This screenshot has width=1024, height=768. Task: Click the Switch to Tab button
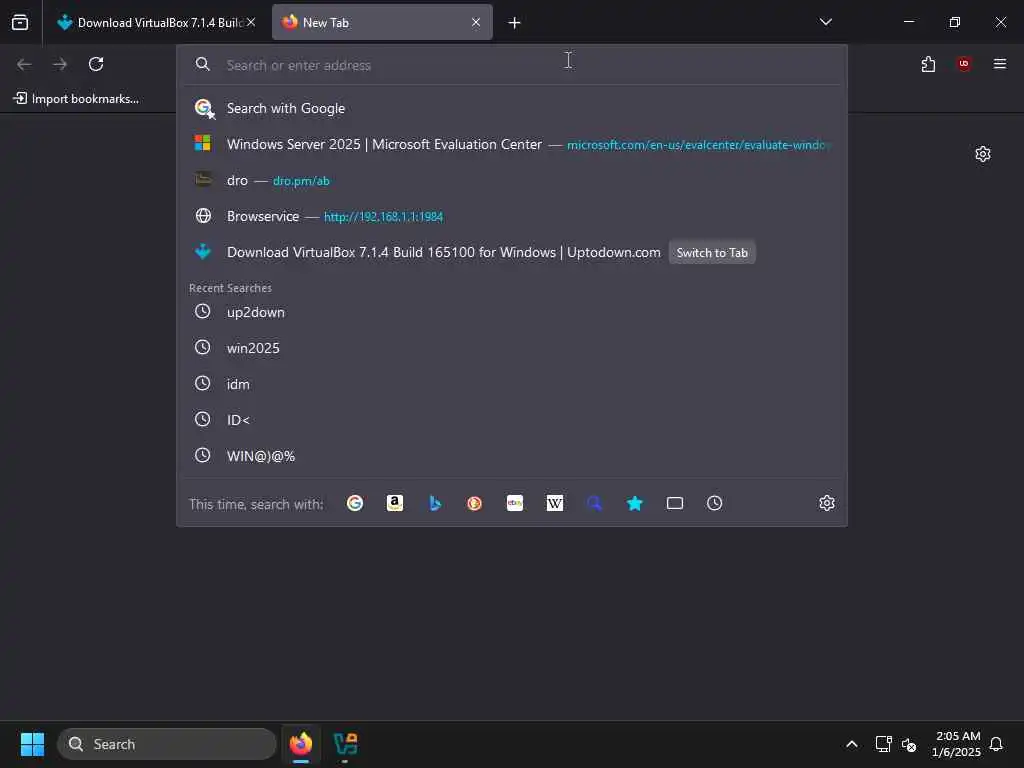pos(712,253)
